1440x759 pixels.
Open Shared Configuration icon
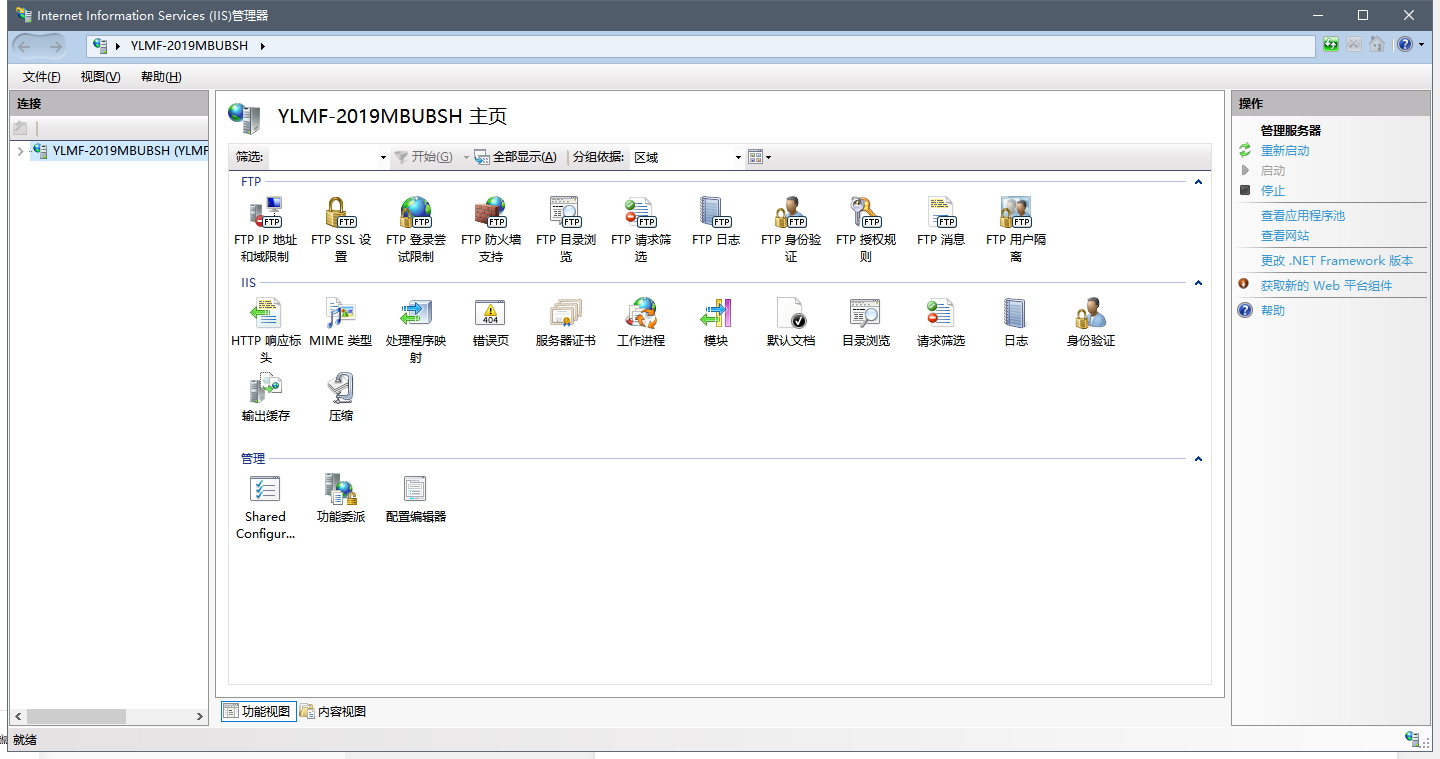[x=265, y=507]
